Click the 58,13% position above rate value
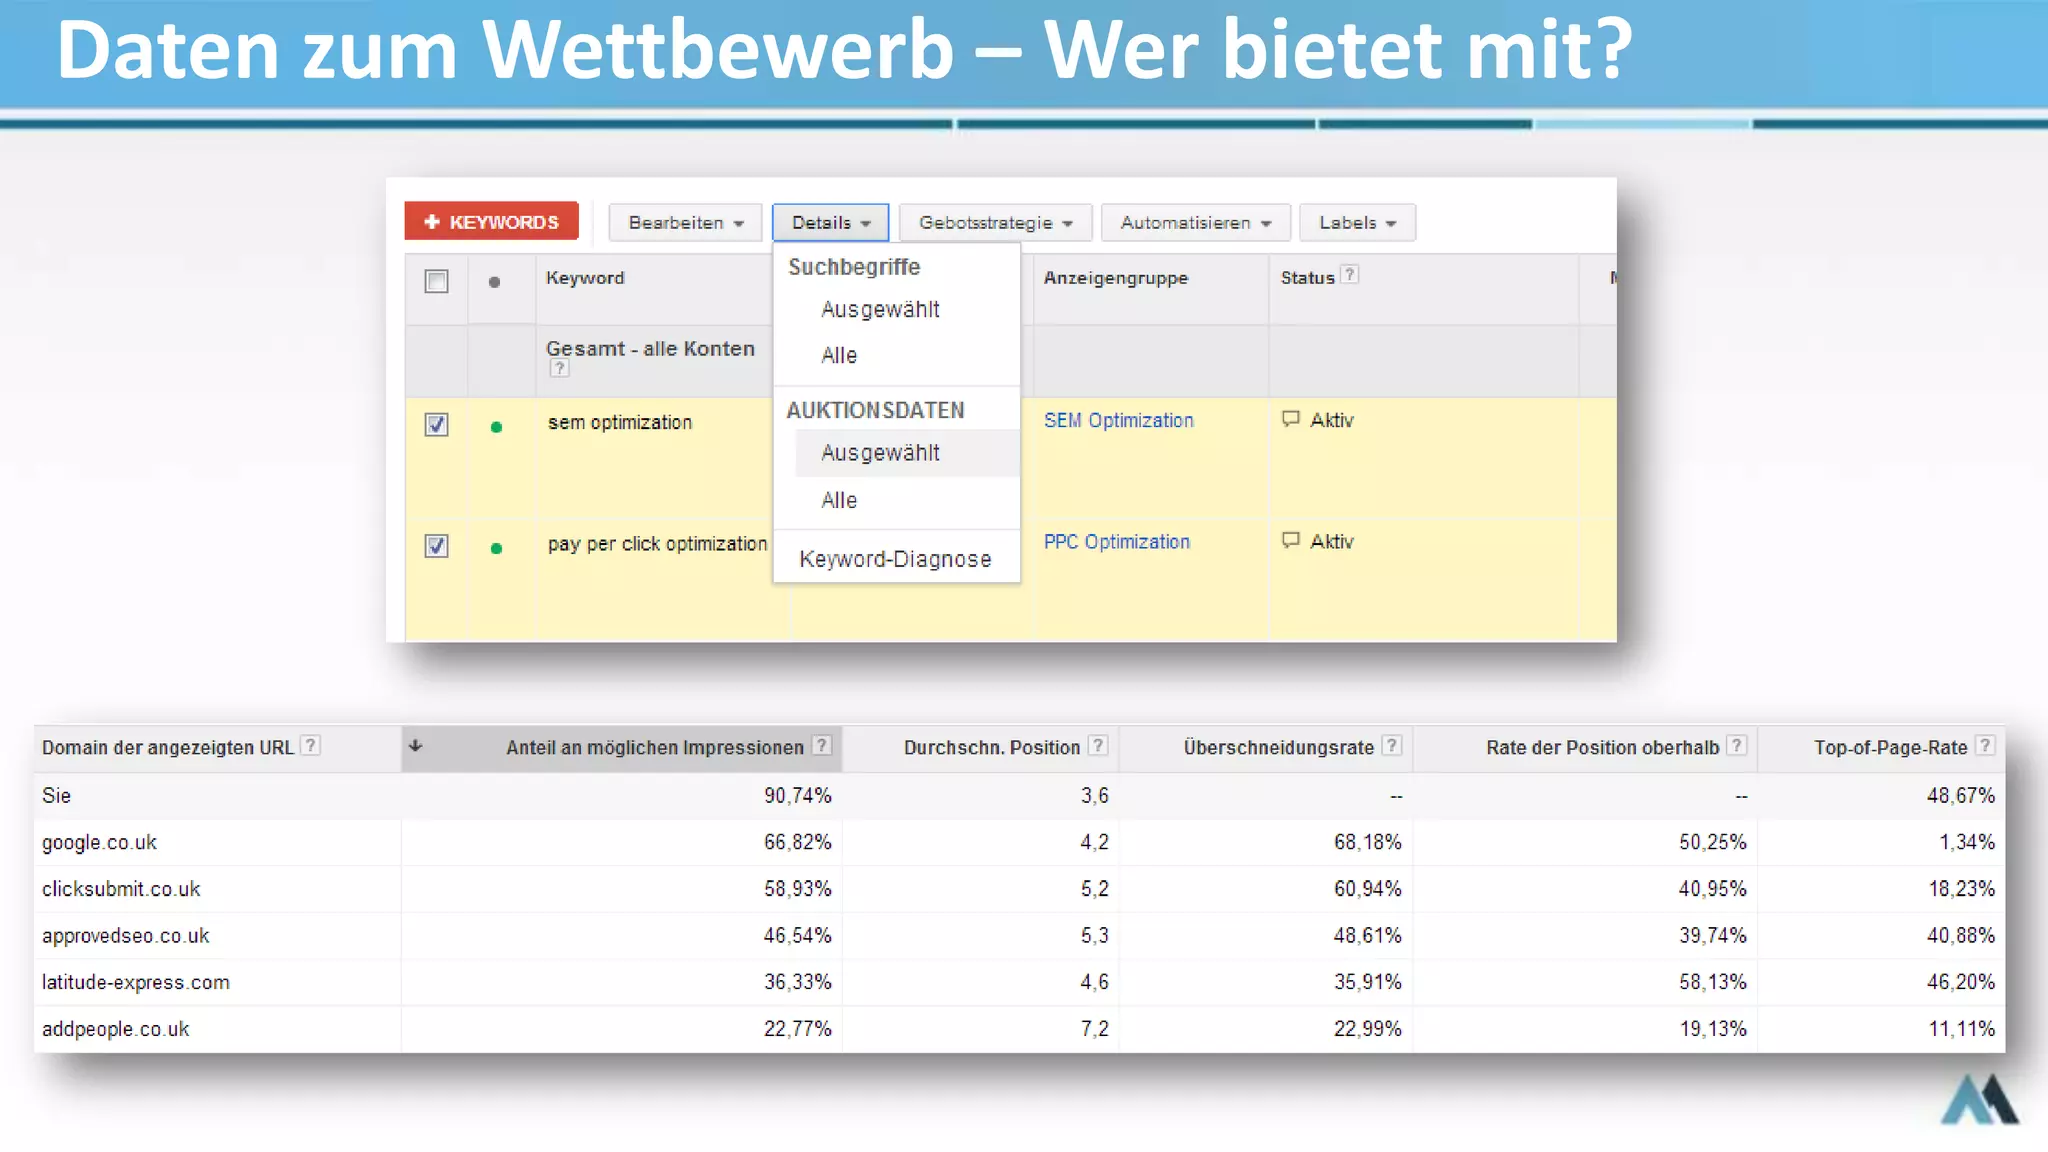The width and height of the screenshot is (2048, 1152). click(1713, 982)
